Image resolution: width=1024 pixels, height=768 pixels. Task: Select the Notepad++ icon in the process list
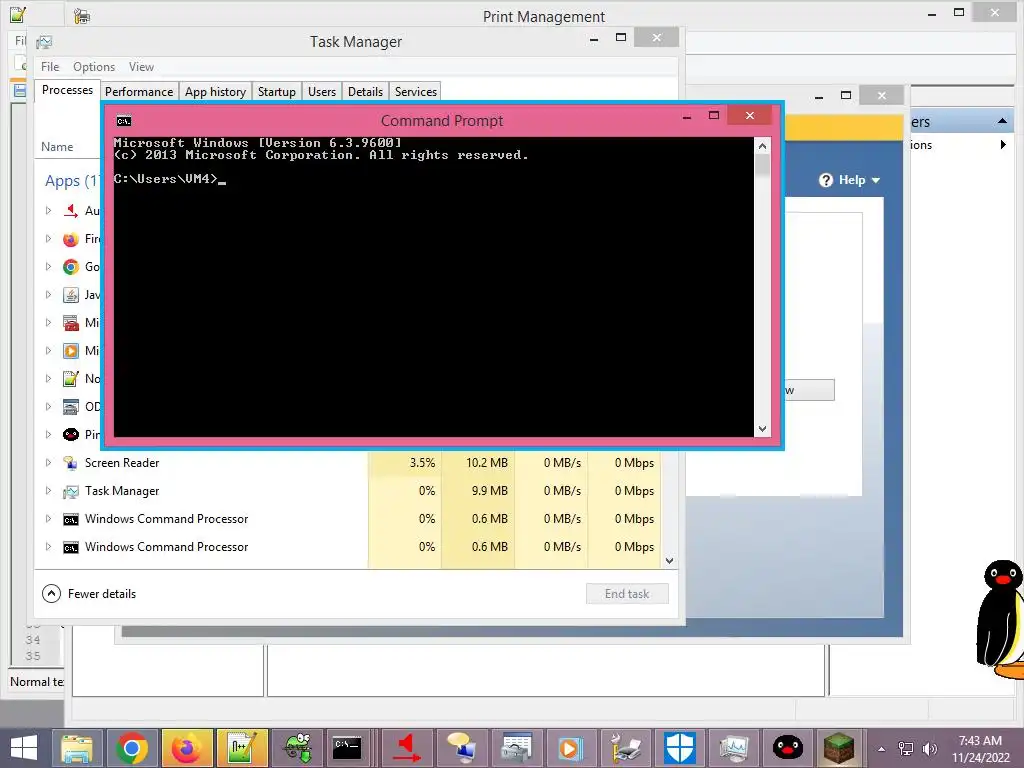click(71, 378)
